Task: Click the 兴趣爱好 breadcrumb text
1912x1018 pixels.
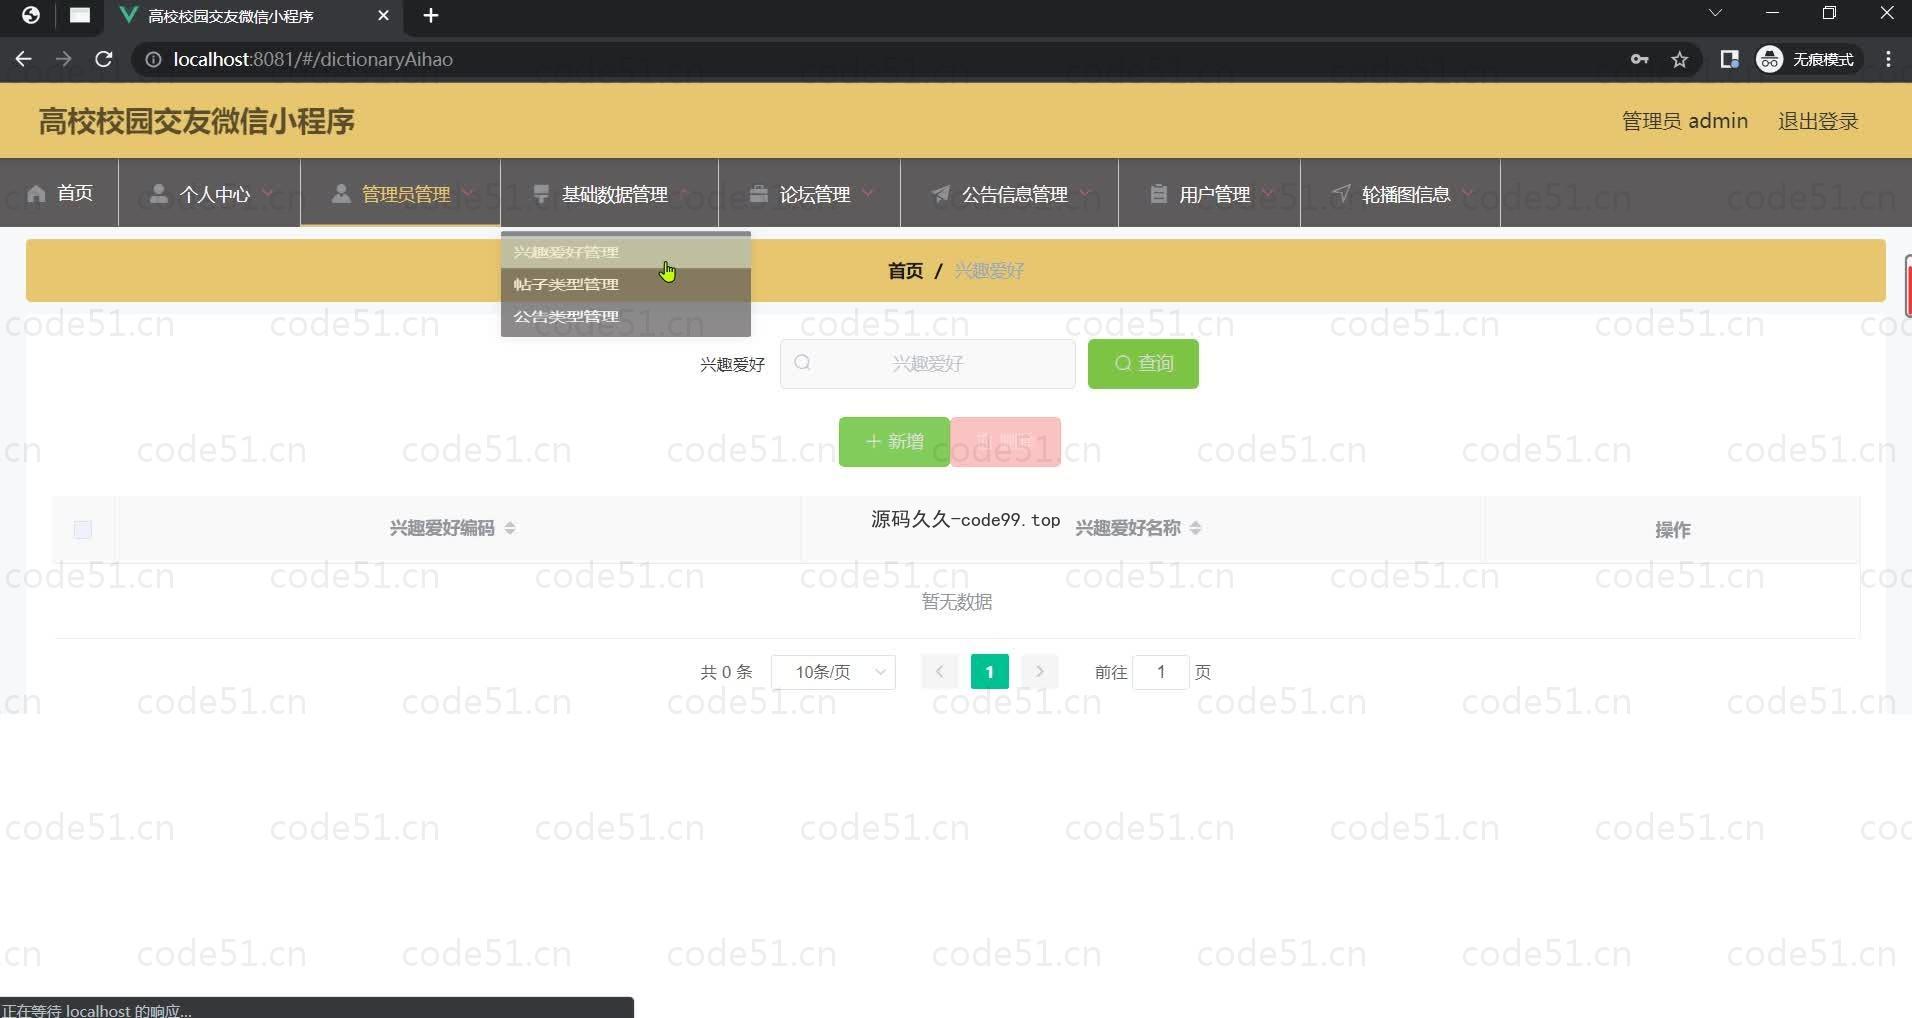Action: pyautogui.click(x=989, y=271)
